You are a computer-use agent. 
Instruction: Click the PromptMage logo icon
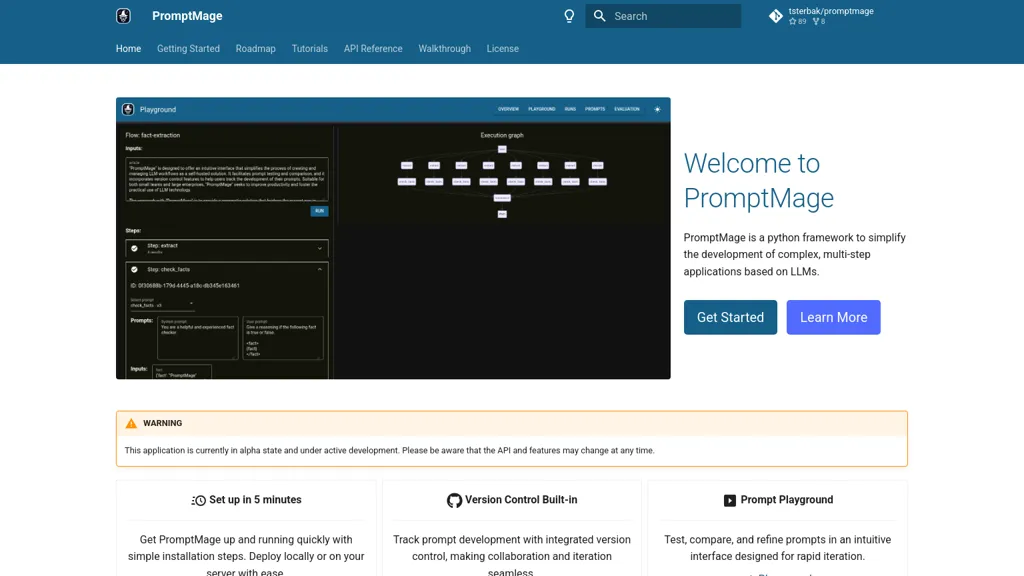(123, 16)
